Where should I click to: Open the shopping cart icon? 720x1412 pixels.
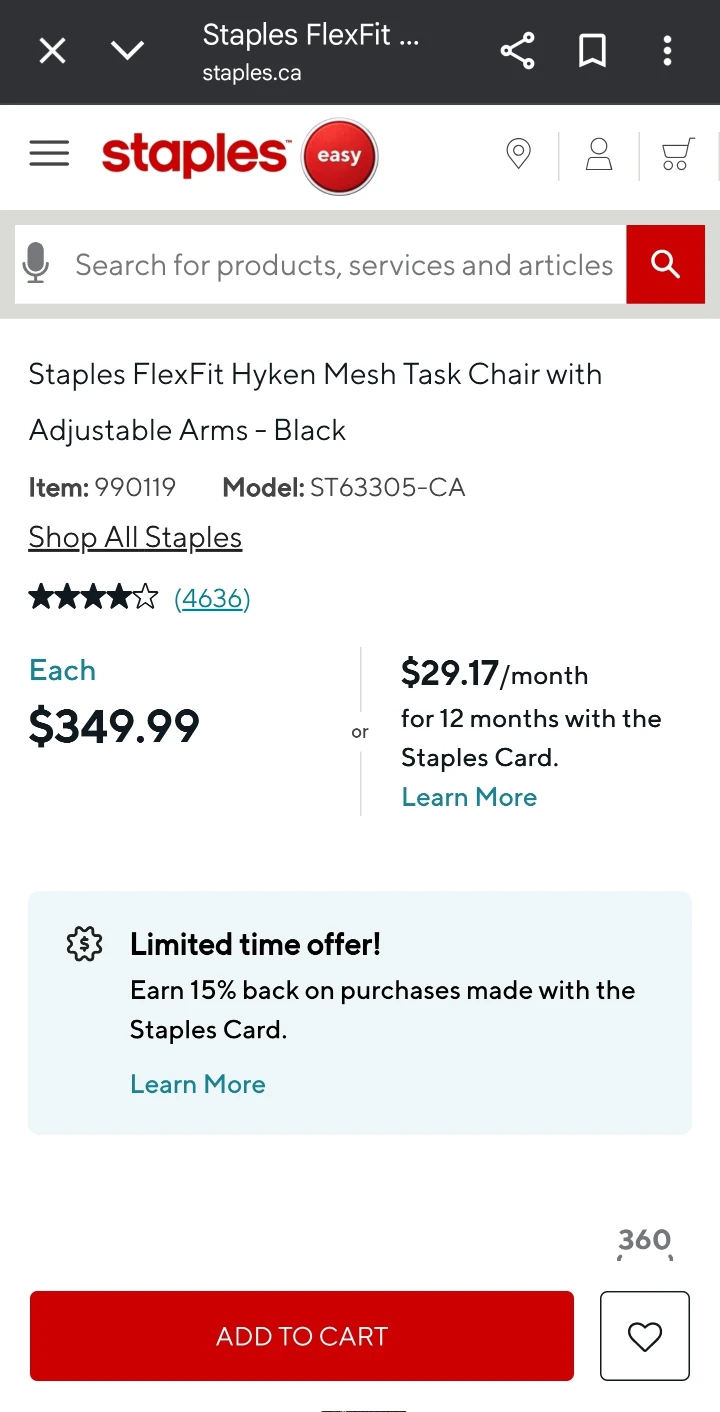[677, 155]
